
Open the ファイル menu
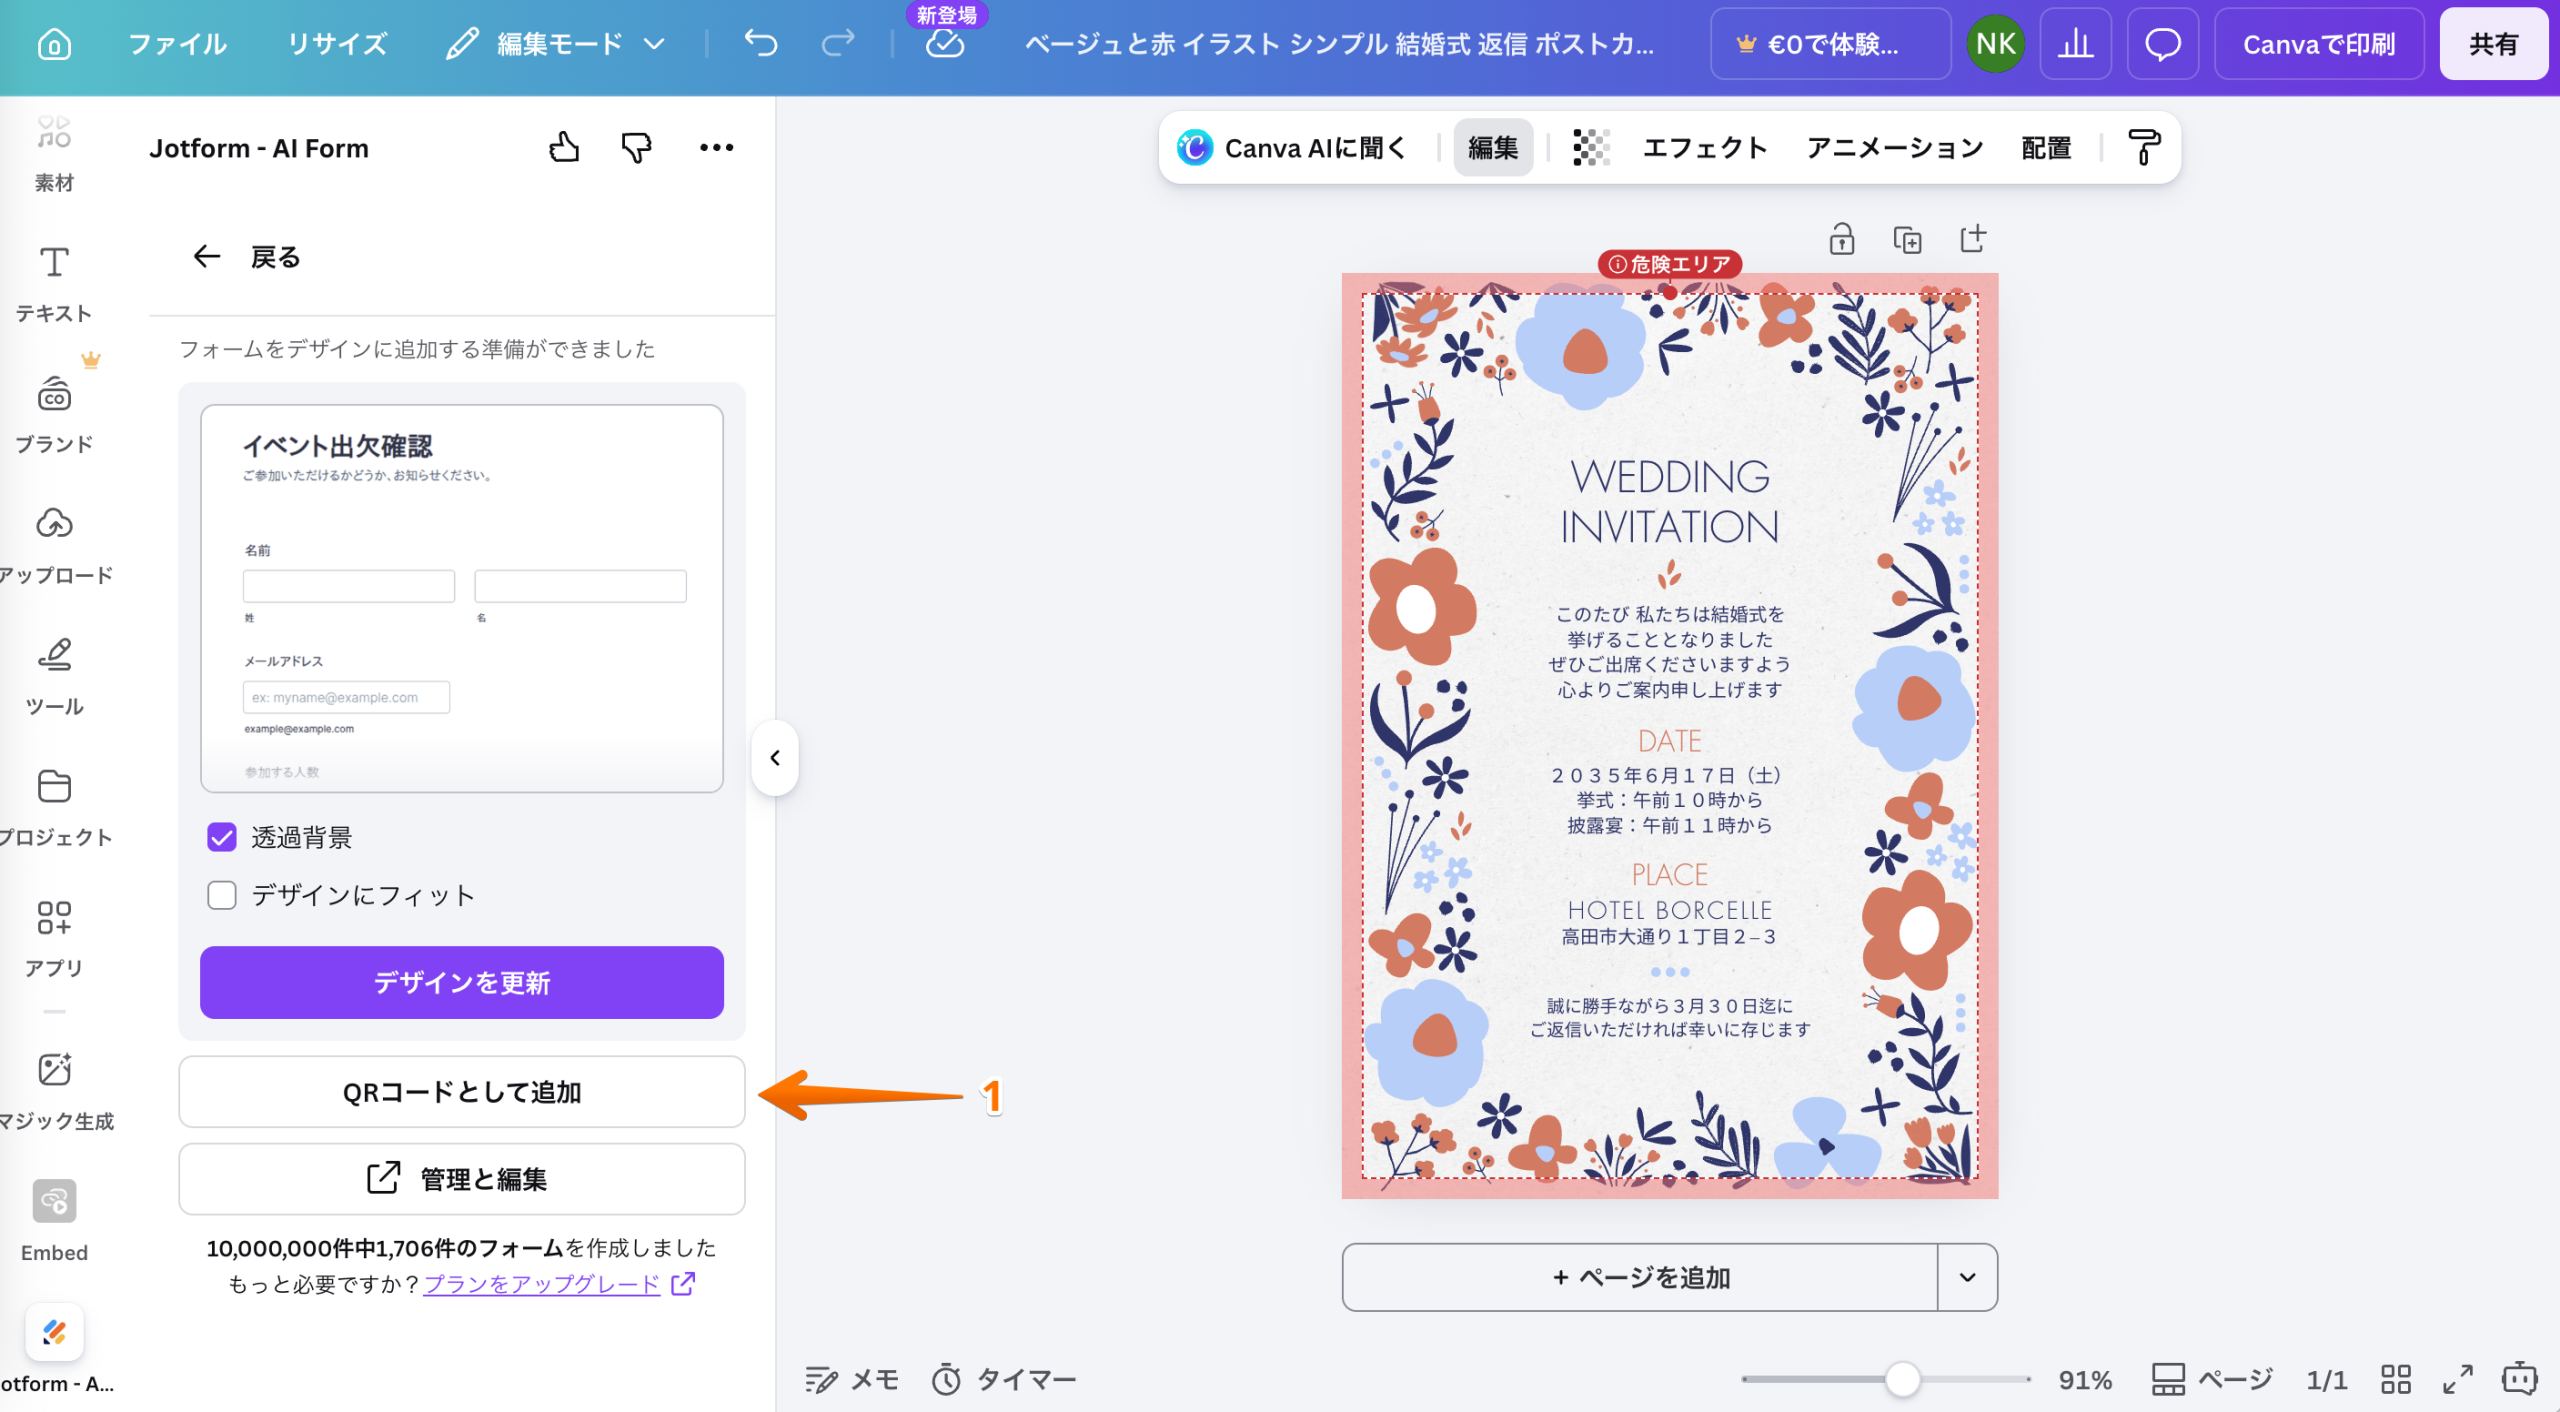point(178,44)
